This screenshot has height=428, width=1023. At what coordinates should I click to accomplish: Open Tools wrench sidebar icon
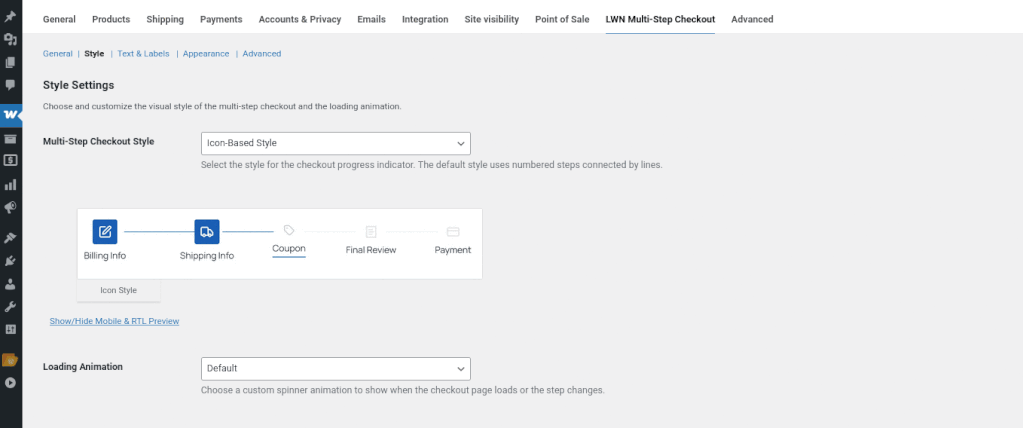10,306
